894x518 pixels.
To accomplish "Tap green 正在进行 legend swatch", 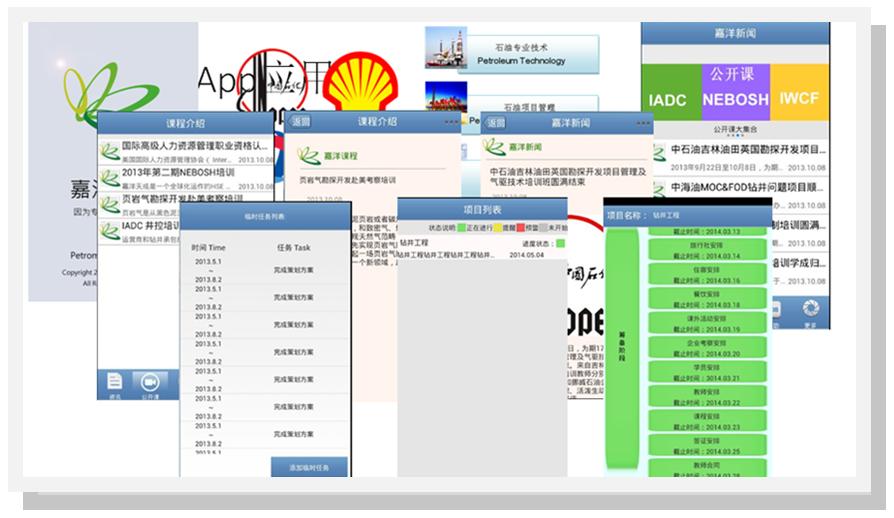I will tap(461, 228).
